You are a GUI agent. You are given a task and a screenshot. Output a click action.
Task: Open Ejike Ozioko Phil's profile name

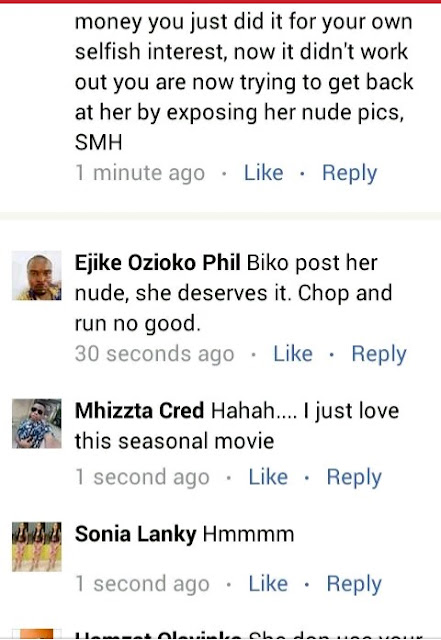(158, 263)
